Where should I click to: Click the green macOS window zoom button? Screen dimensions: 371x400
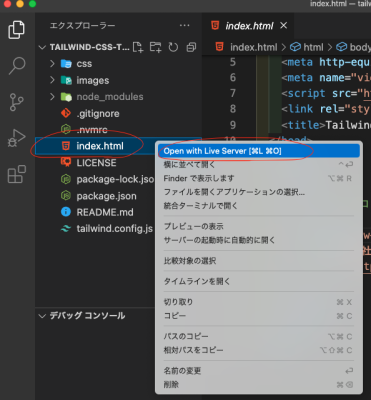32,4
